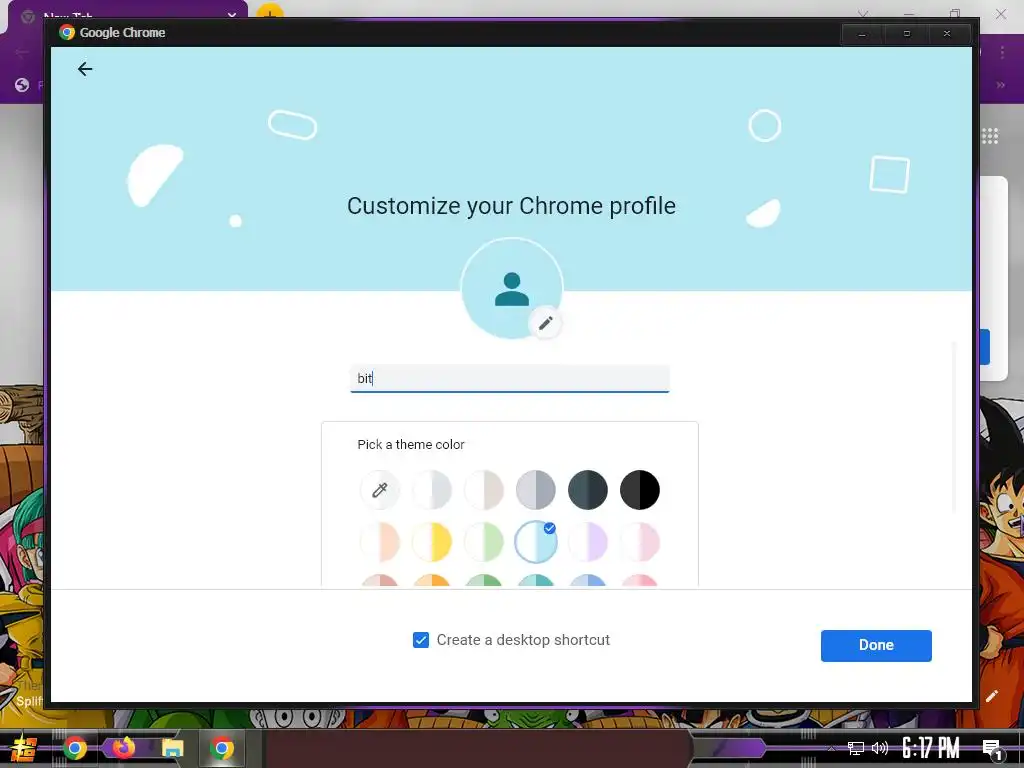The image size is (1024, 768).
Task: Select the checked light blue theme color
Action: point(536,542)
